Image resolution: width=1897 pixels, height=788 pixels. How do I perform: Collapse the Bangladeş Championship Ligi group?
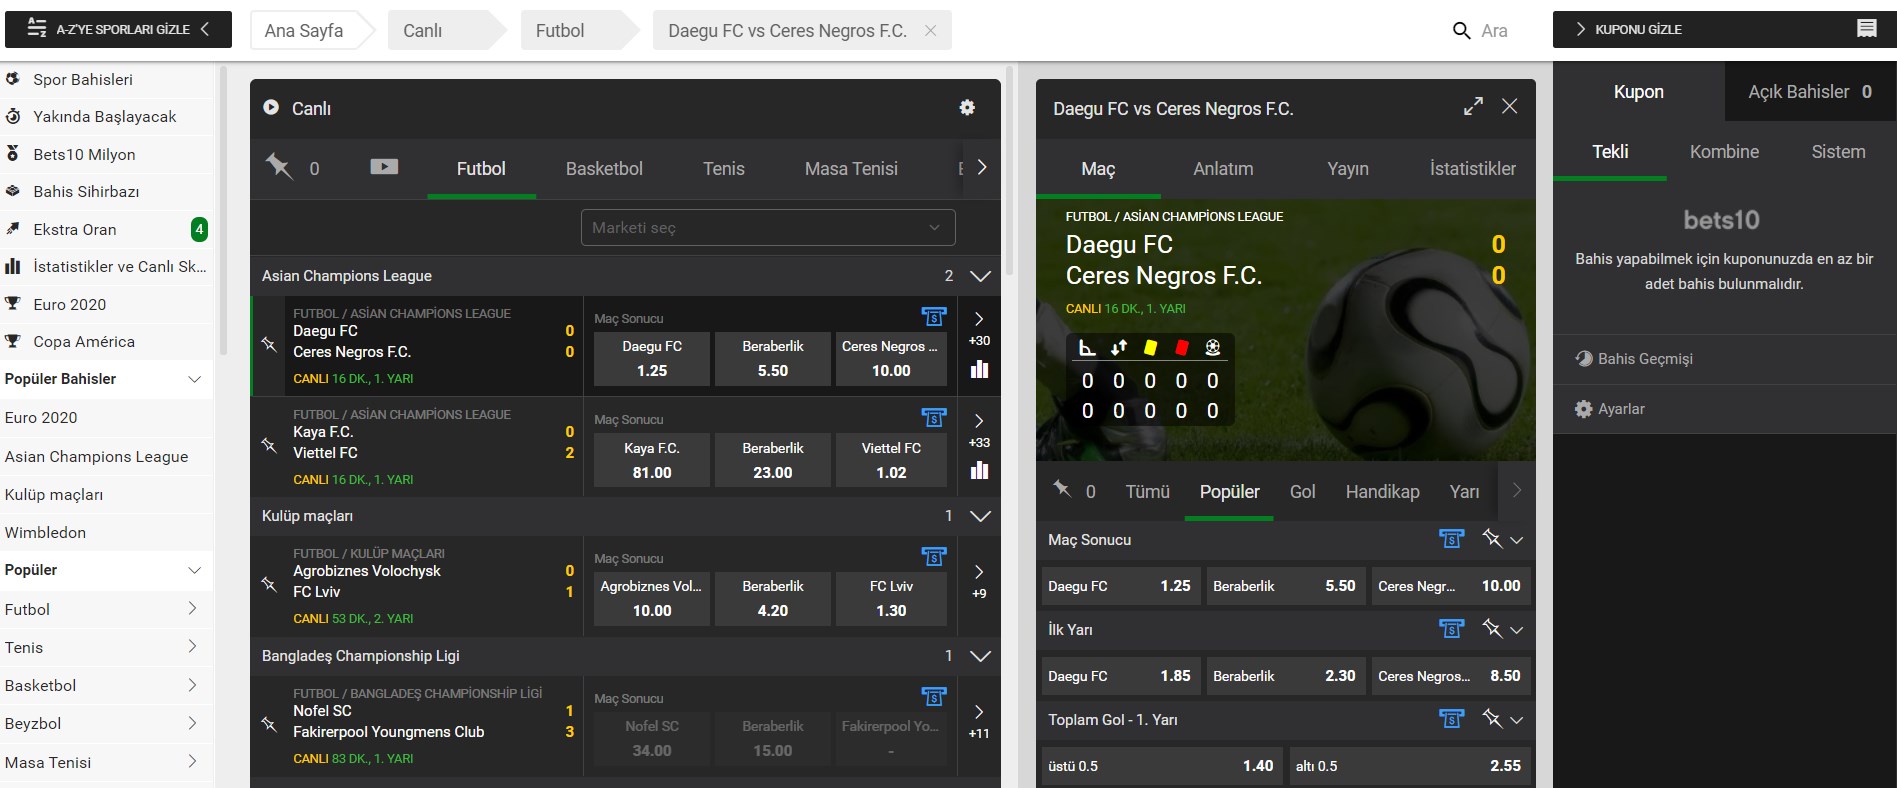click(980, 656)
